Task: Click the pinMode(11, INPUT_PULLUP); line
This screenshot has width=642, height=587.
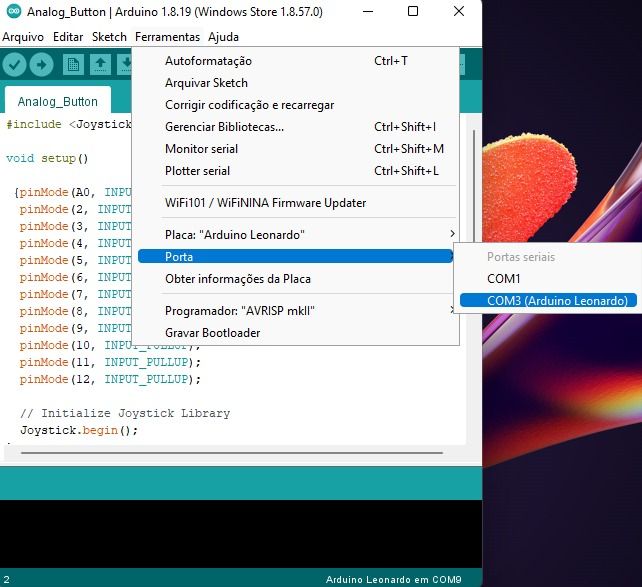Action: point(110,362)
